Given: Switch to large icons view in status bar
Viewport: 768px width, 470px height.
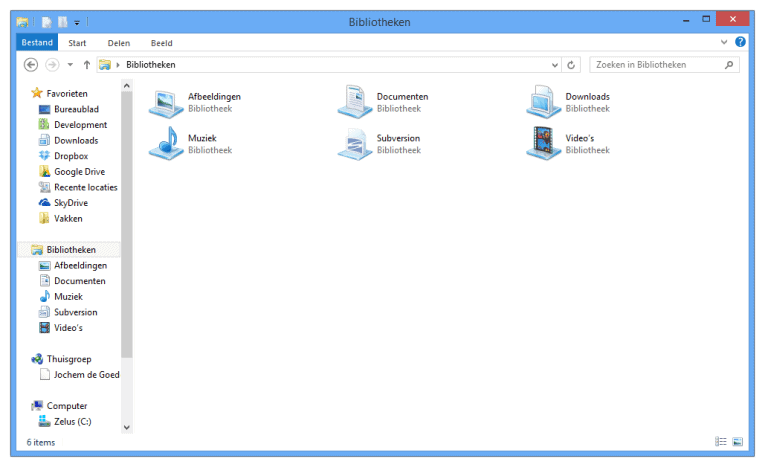Looking at the screenshot, I should [x=738, y=442].
